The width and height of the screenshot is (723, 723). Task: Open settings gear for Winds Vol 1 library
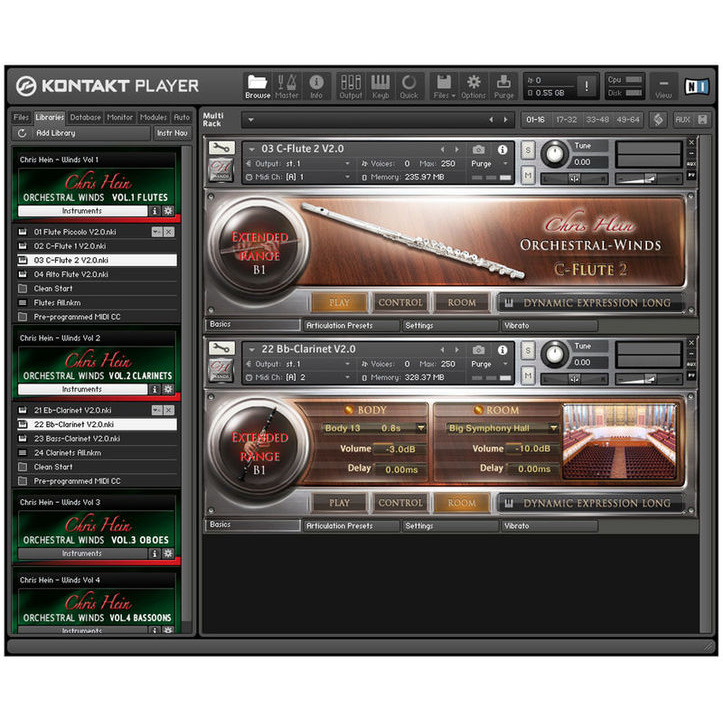point(168,211)
